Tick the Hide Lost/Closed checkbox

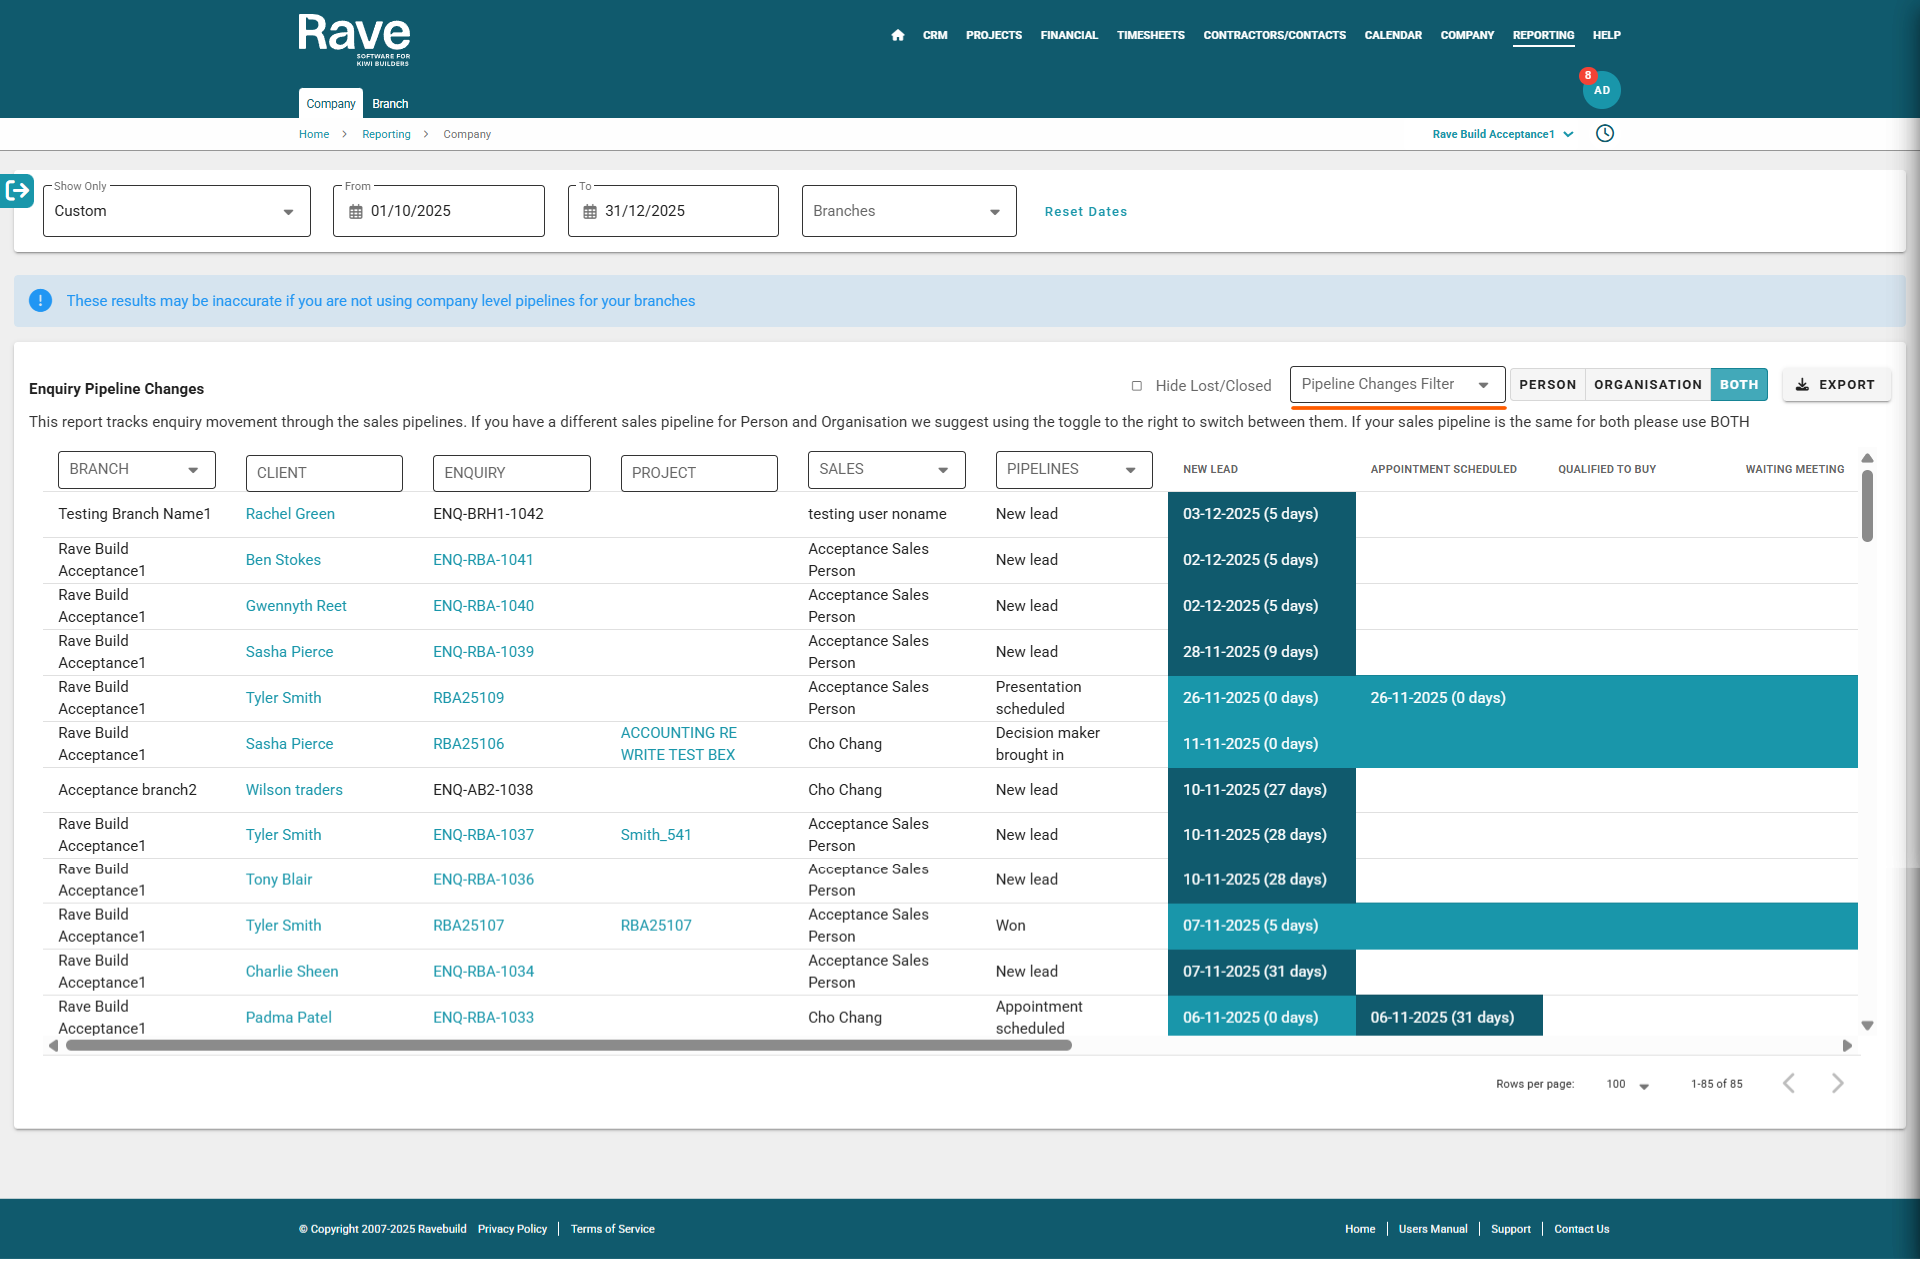pyautogui.click(x=1136, y=386)
